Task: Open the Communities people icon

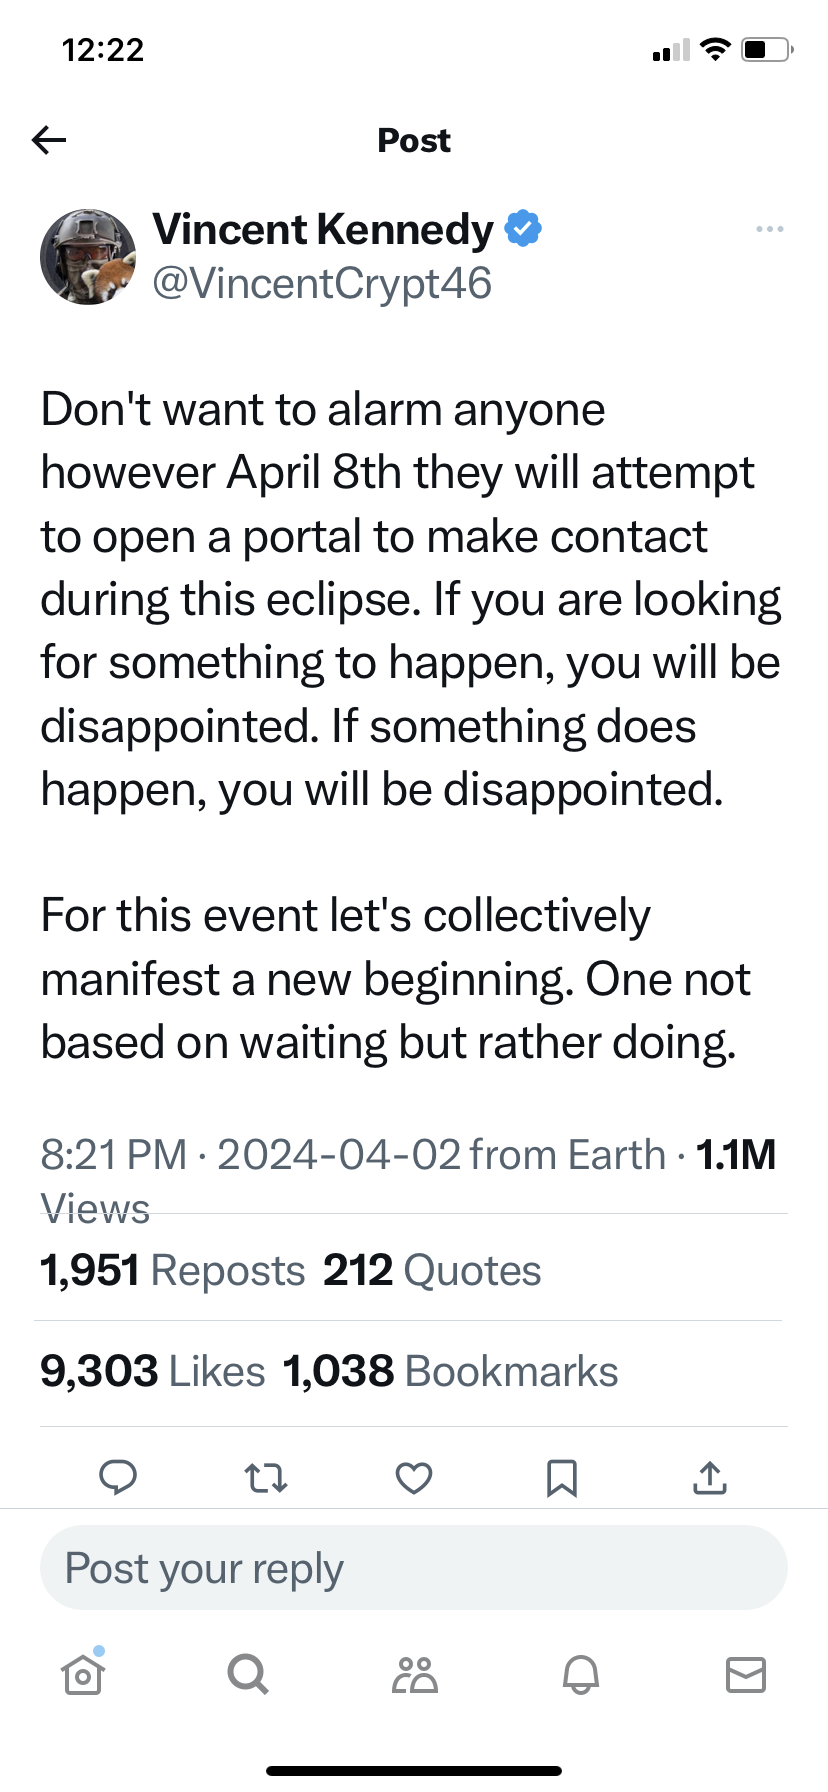Action: 414,1674
